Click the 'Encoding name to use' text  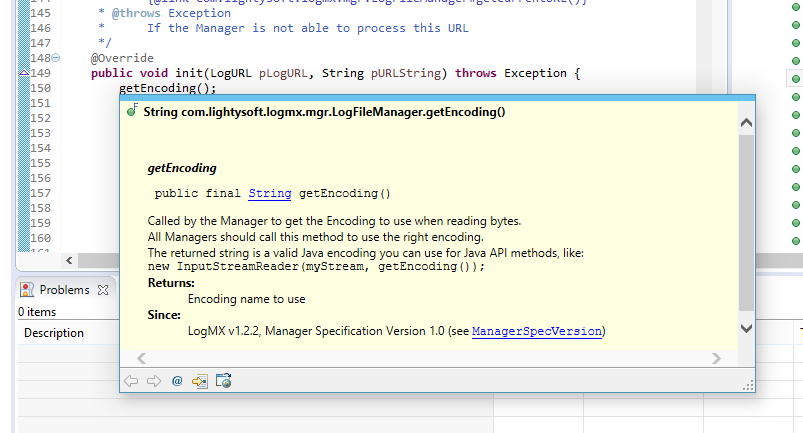246,299
